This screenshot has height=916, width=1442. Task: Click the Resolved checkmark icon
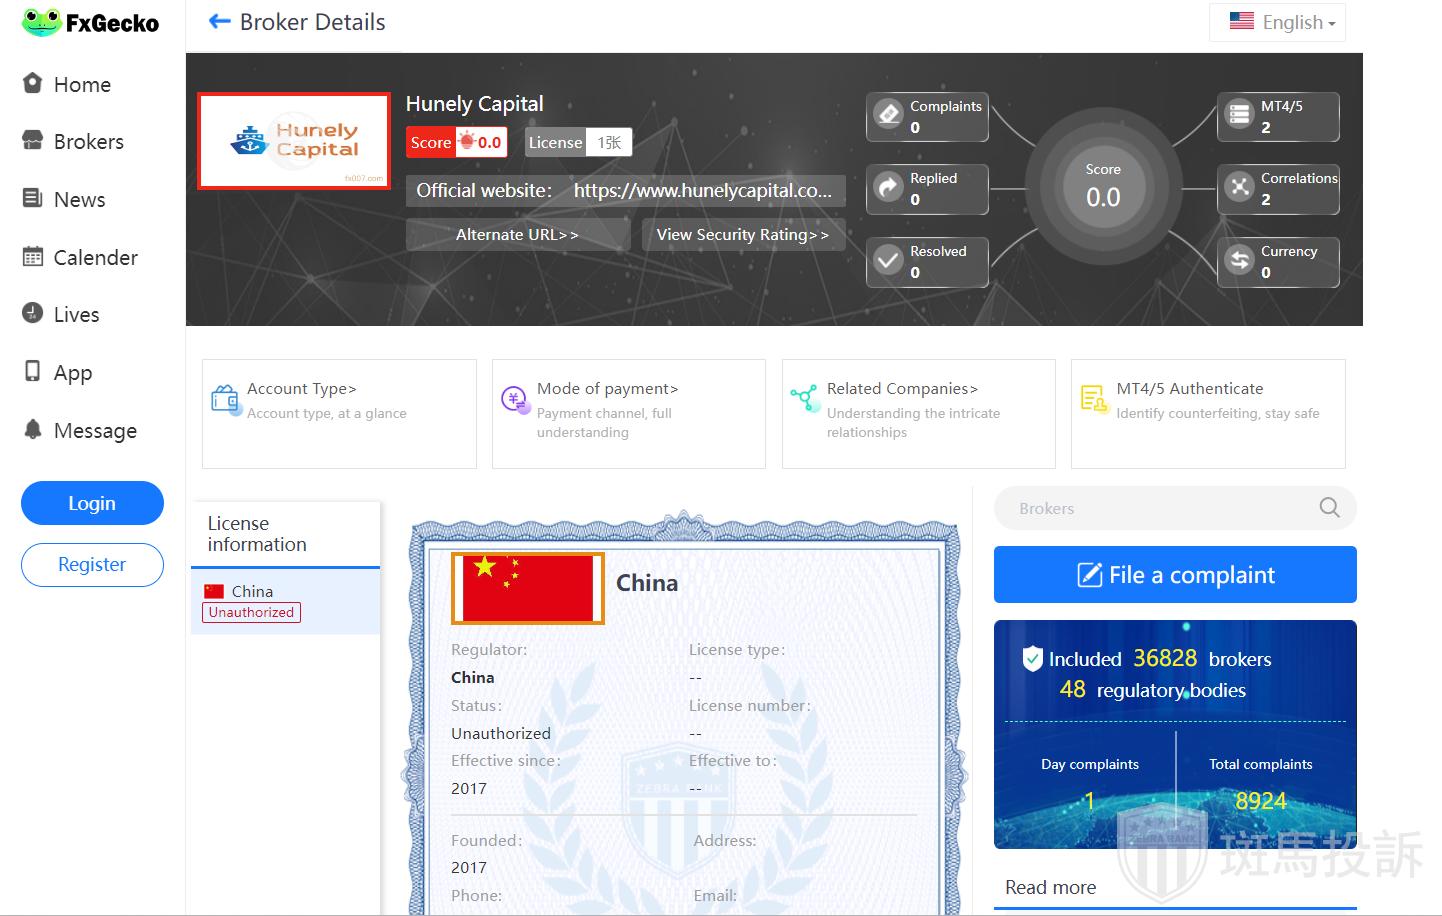click(x=888, y=260)
